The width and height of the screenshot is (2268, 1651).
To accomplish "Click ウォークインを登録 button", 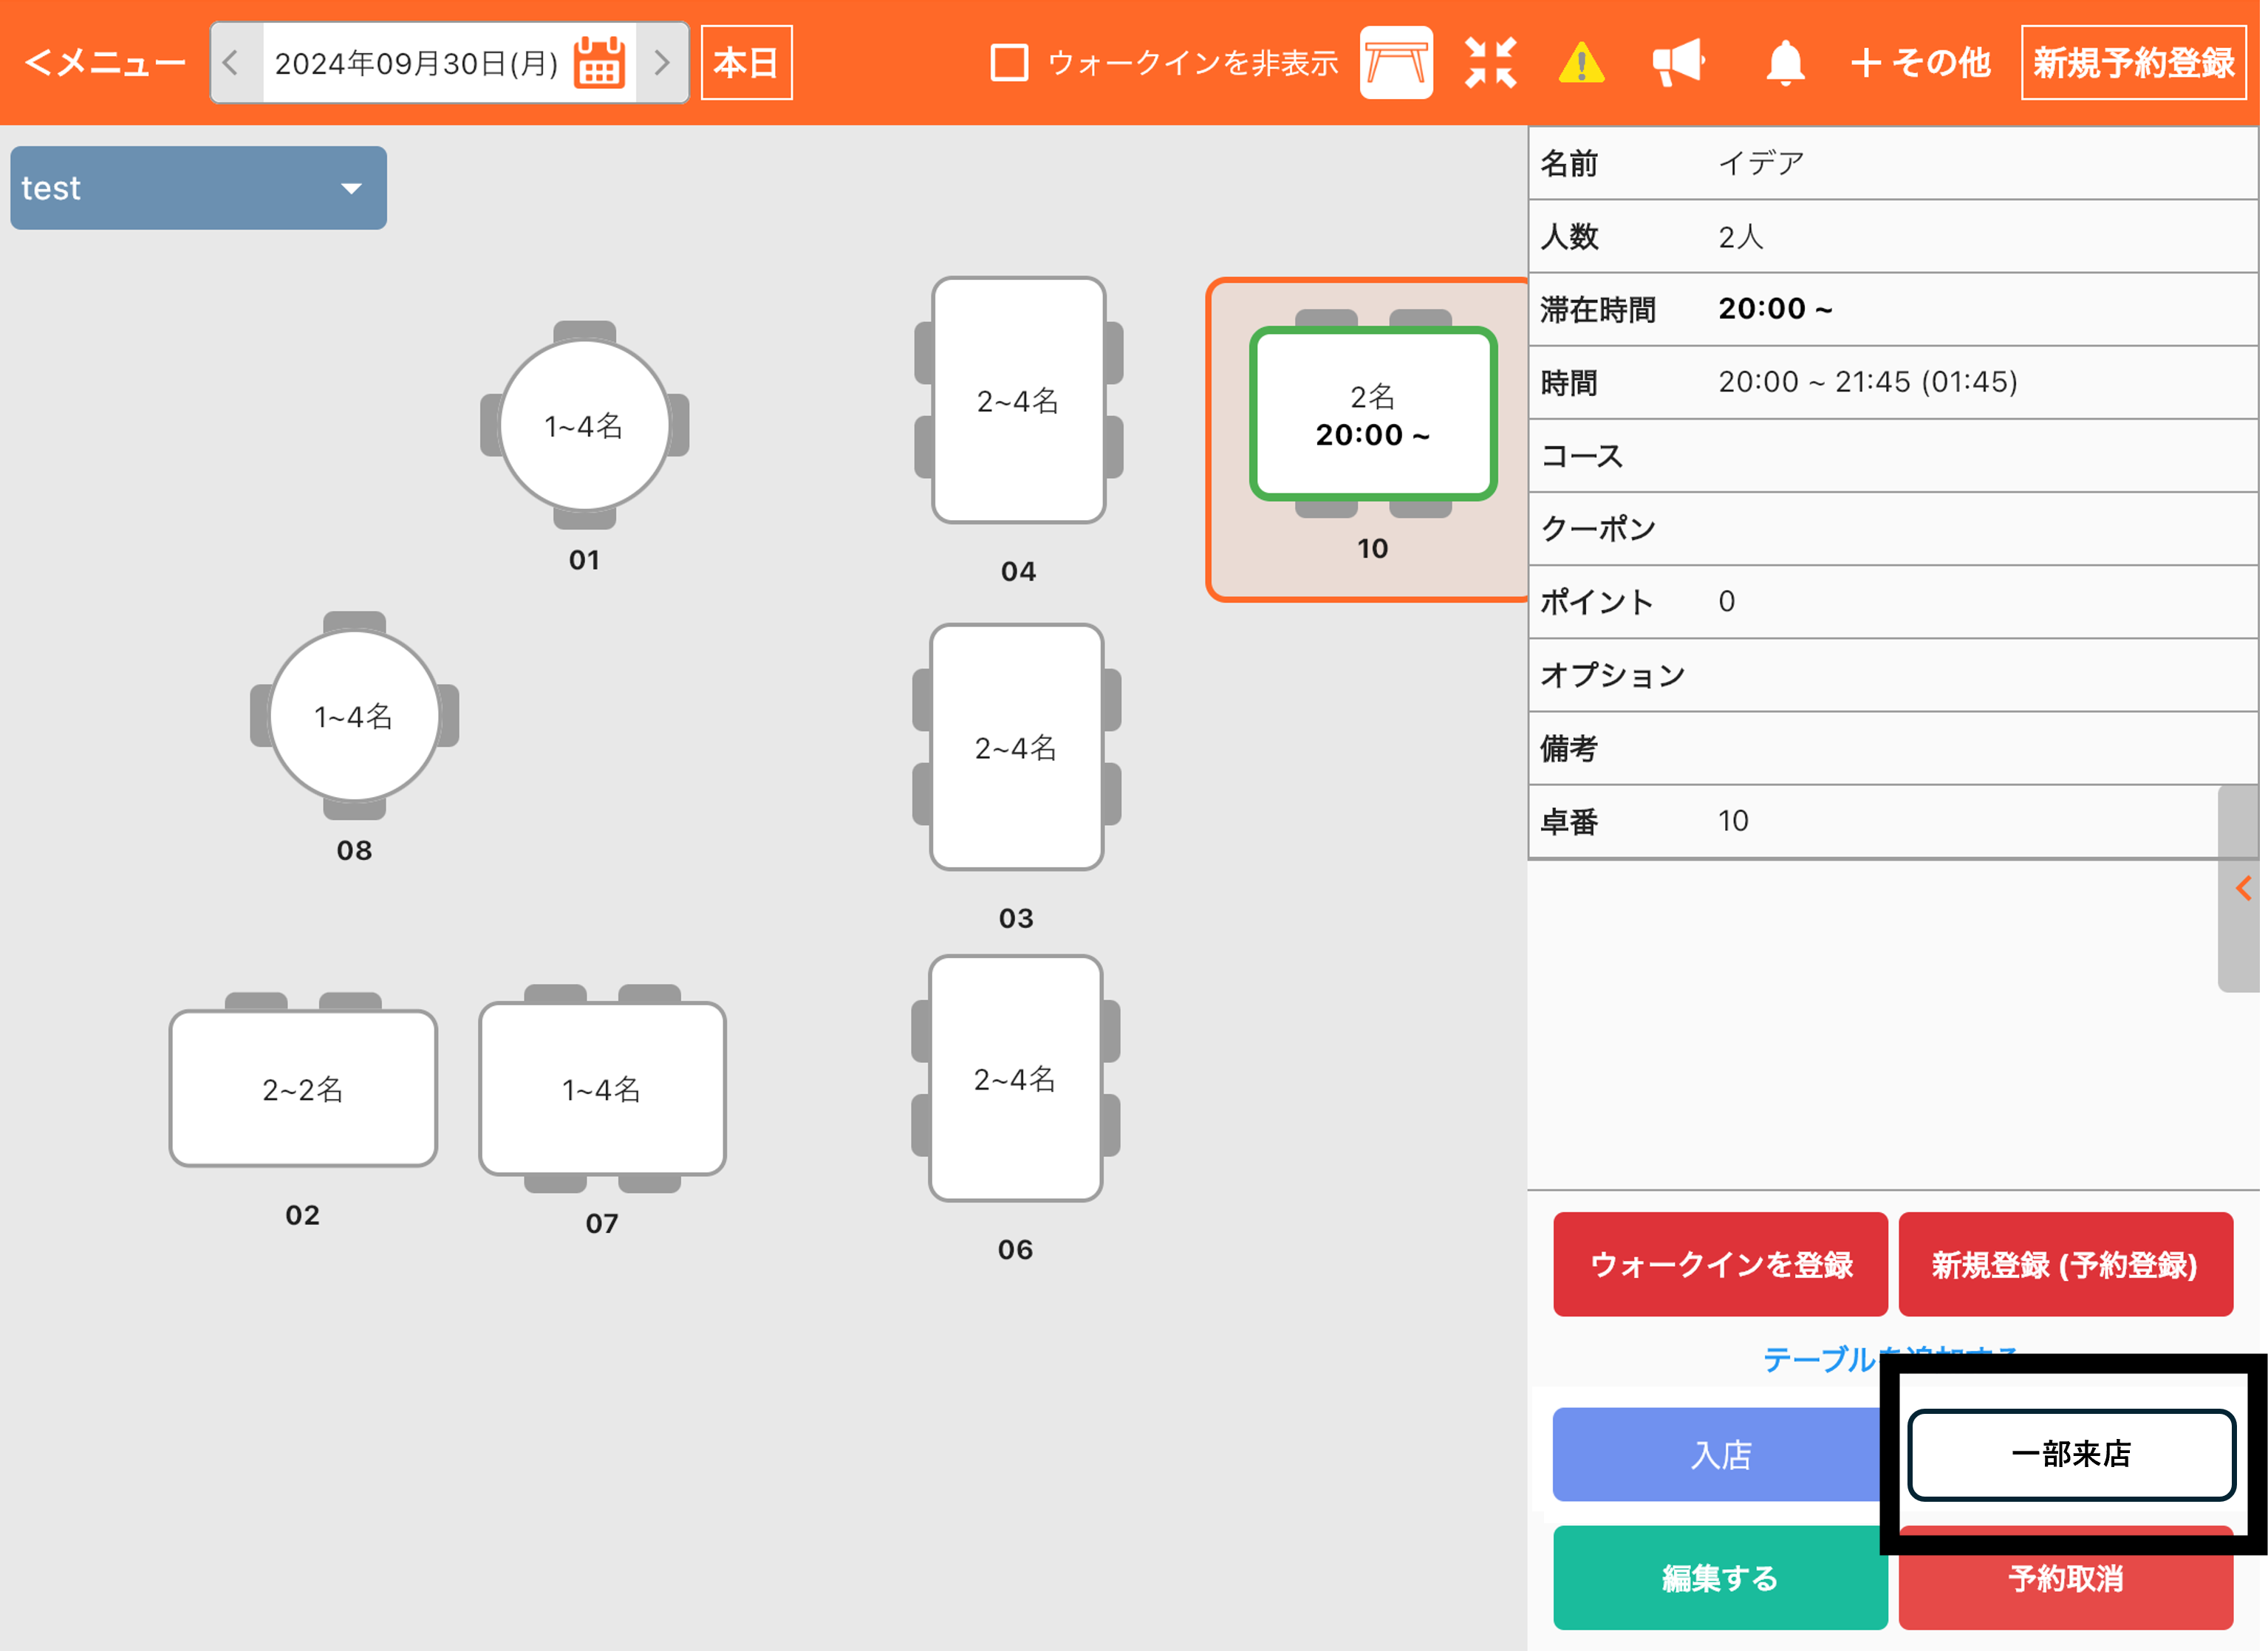I will (1720, 1264).
